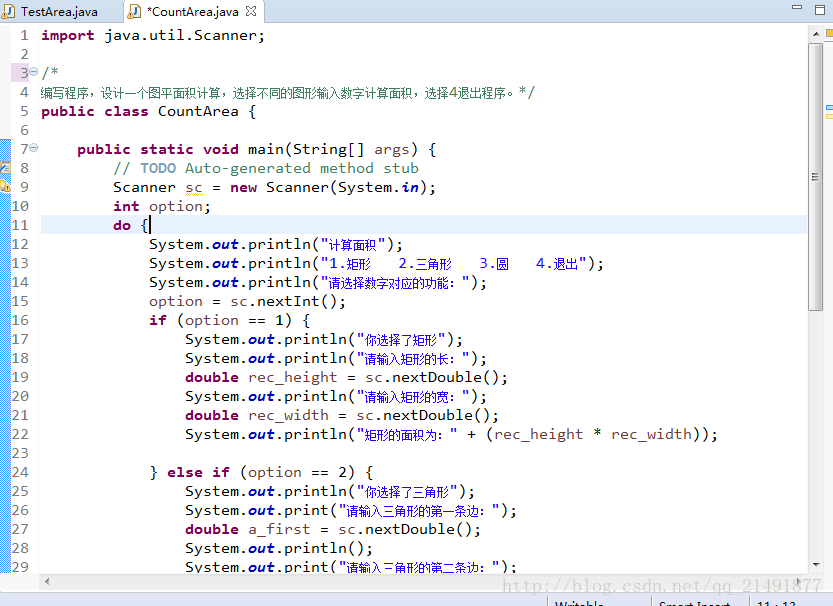Screen dimensions: 833x606
Task: Click 'java.util.Scanner;' on line 1
Action: pyautogui.click(x=184, y=36)
